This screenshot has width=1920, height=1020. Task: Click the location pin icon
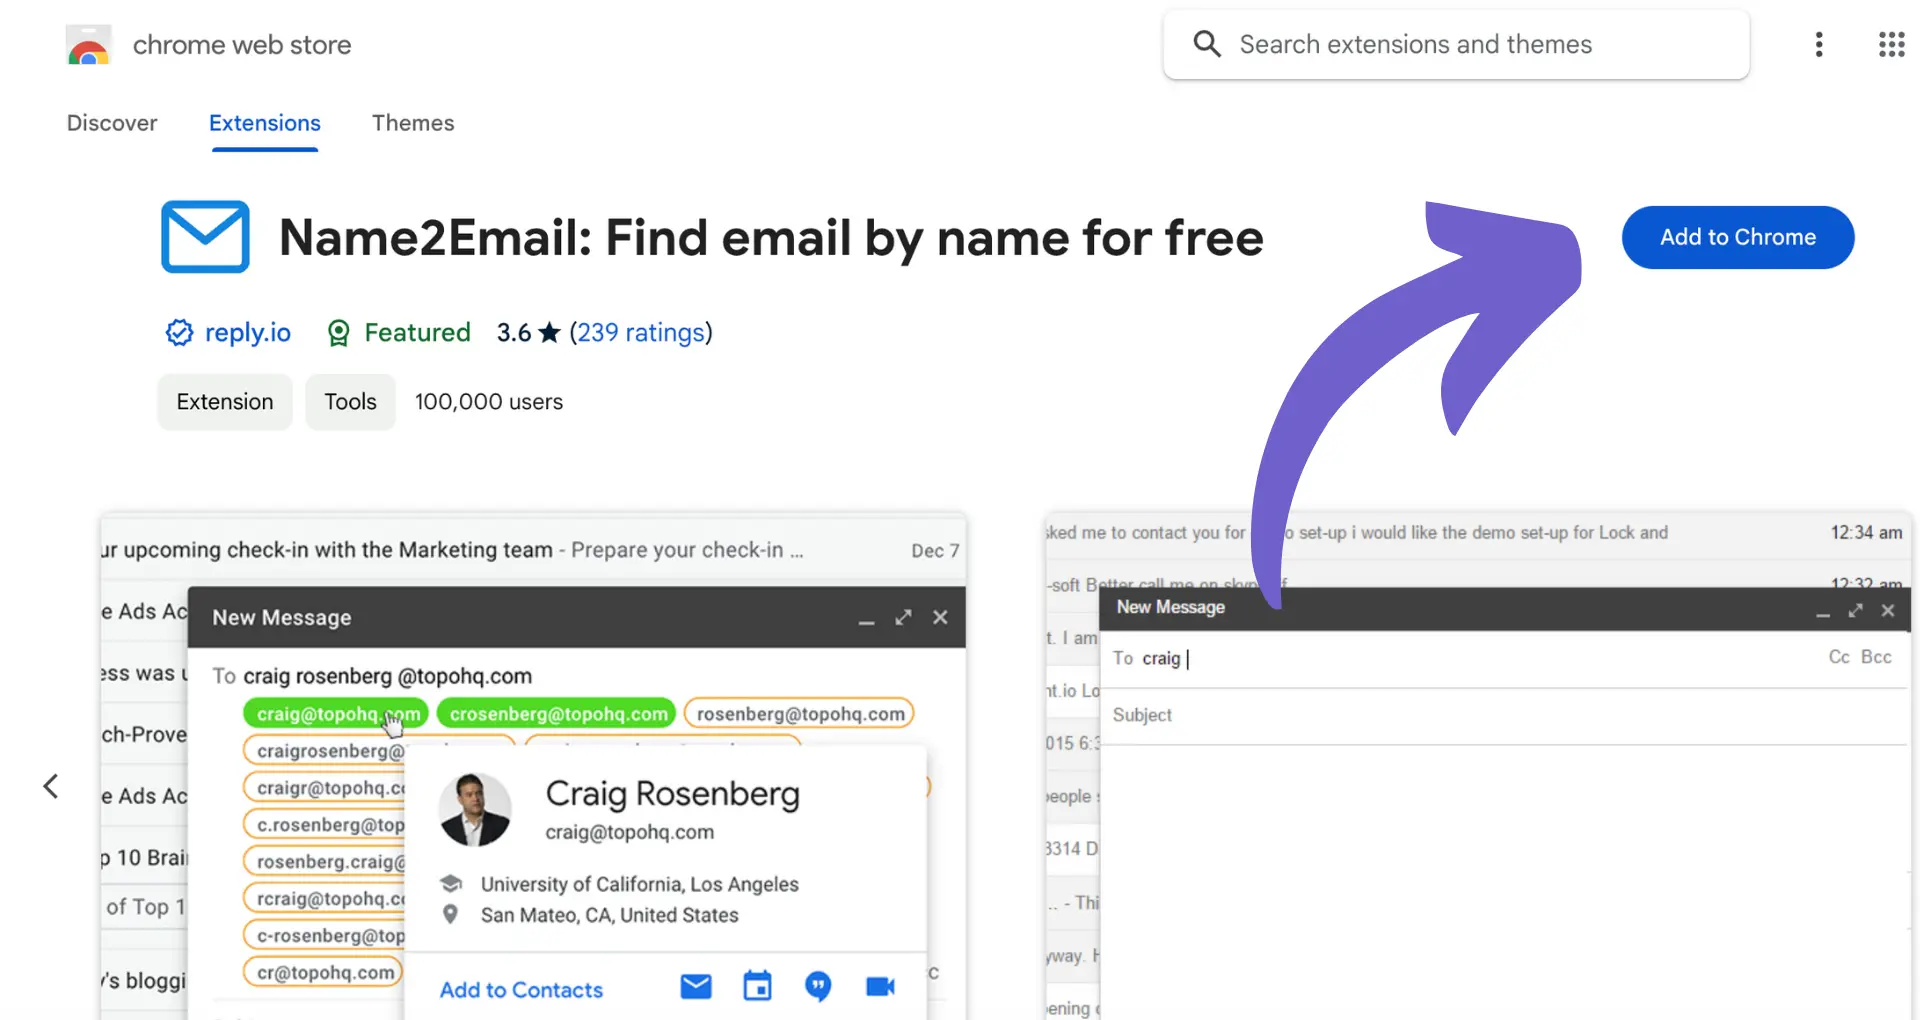[x=450, y=915]
